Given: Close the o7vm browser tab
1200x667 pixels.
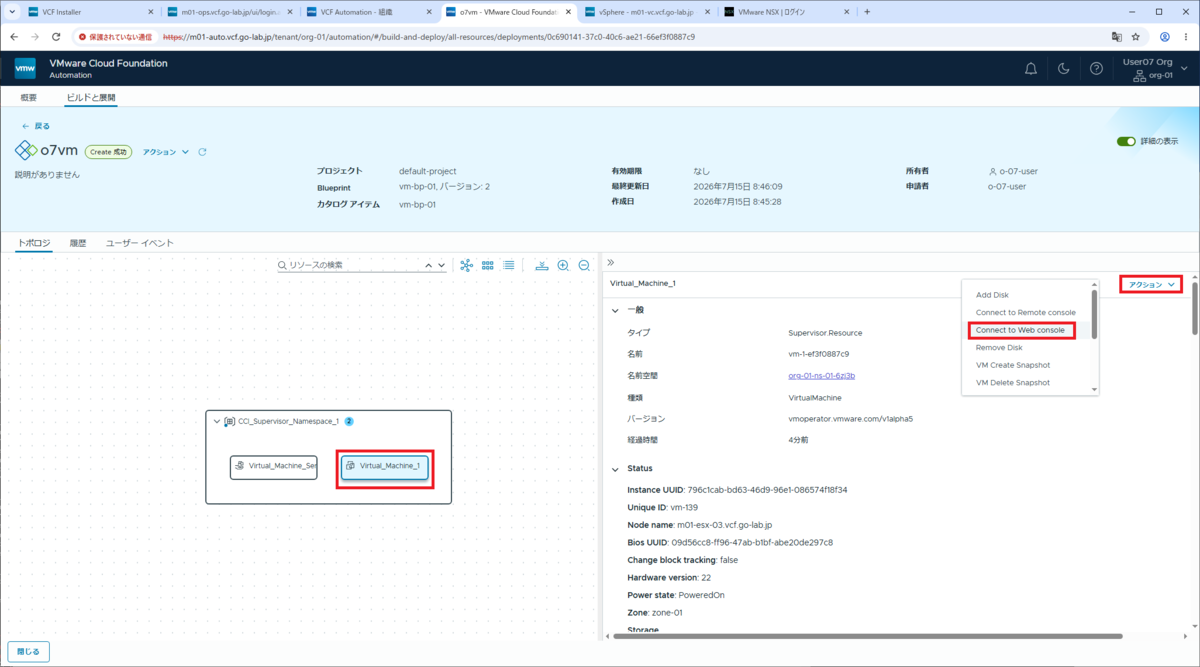Looking at the screenshot, I should pyautogui.click(x=568, y=12).
